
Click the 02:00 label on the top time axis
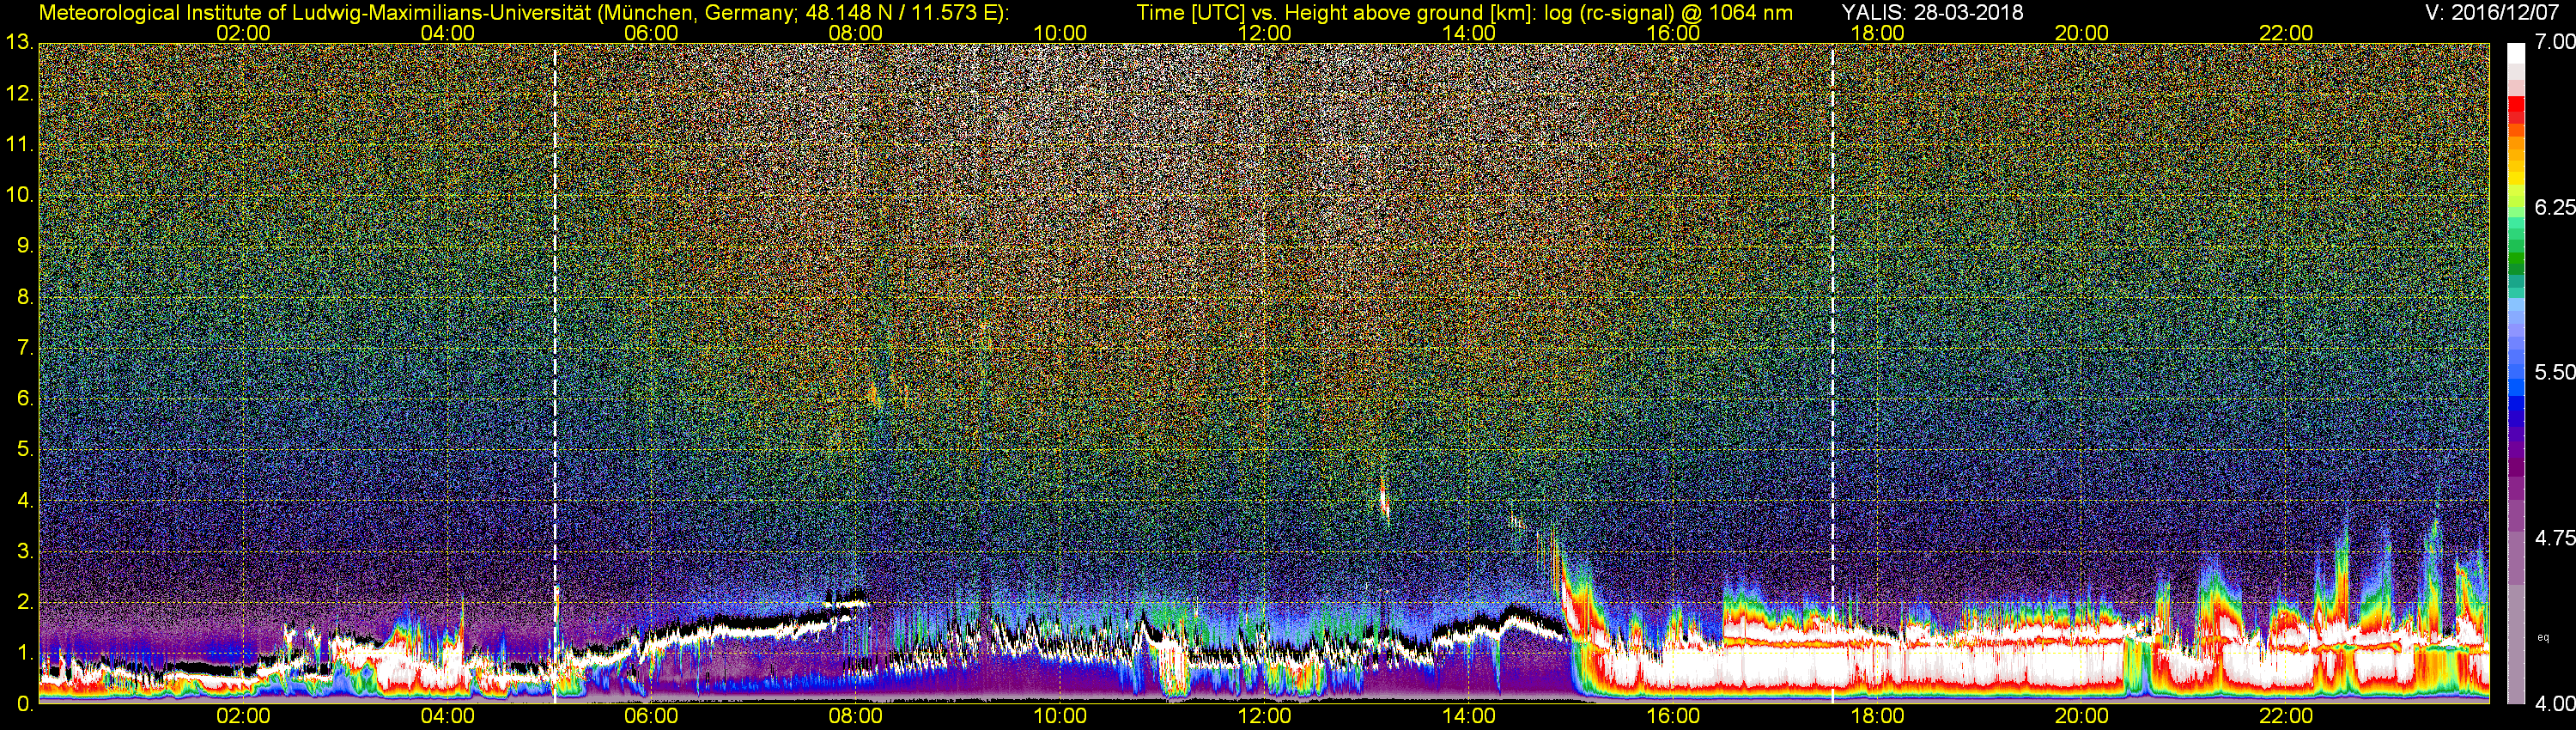pyautogui.click(x=243, y=33)
